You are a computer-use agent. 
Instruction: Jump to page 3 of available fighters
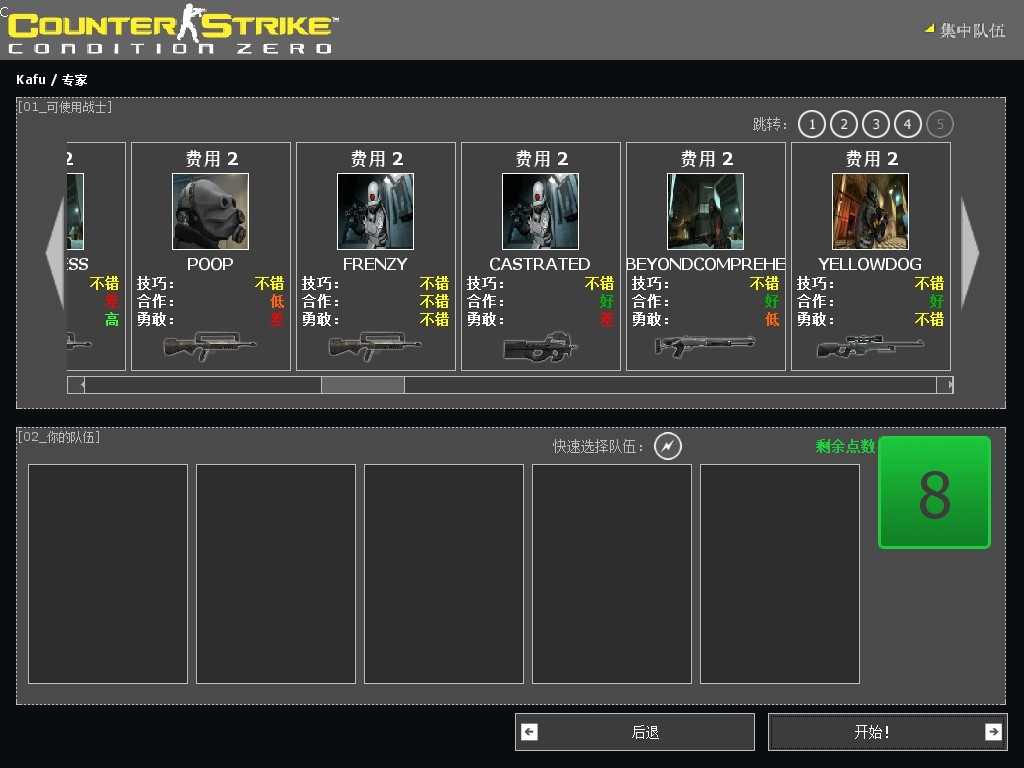point(876,124)
